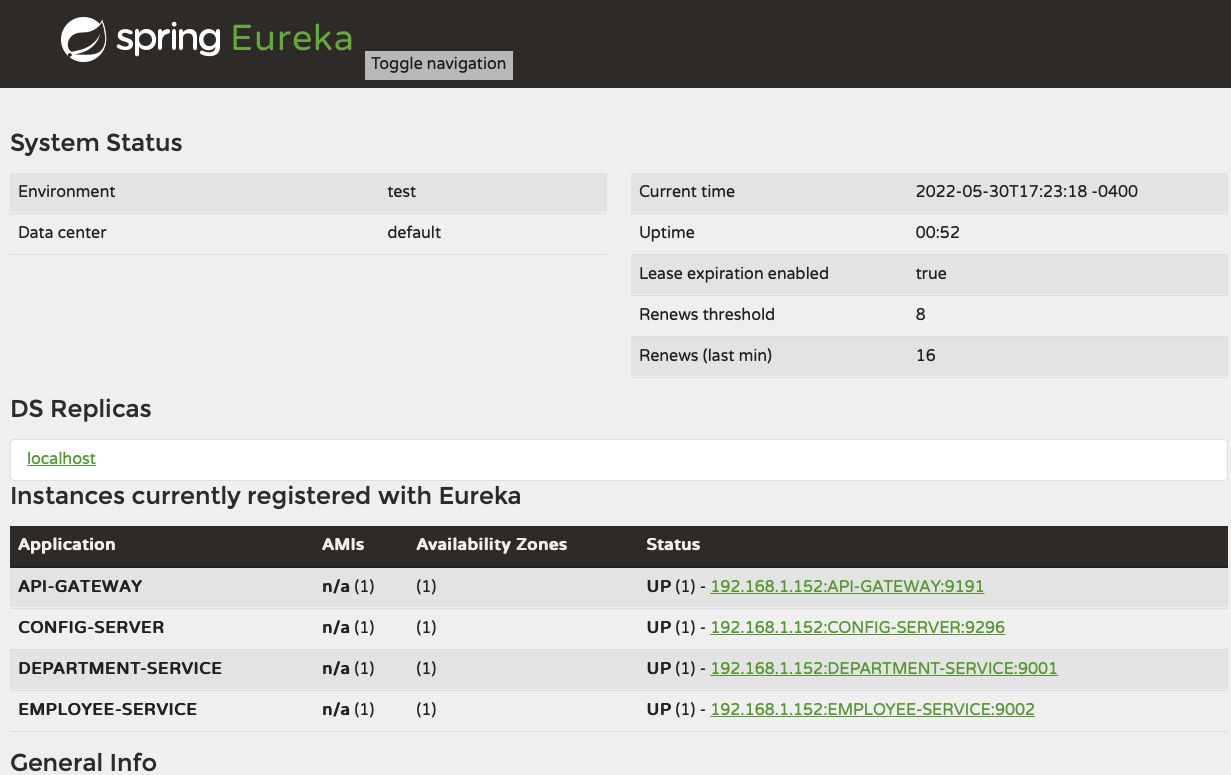Click "Instances currently registered with Eureka" heading
The image size is (1231, 775).
(266, 496)
